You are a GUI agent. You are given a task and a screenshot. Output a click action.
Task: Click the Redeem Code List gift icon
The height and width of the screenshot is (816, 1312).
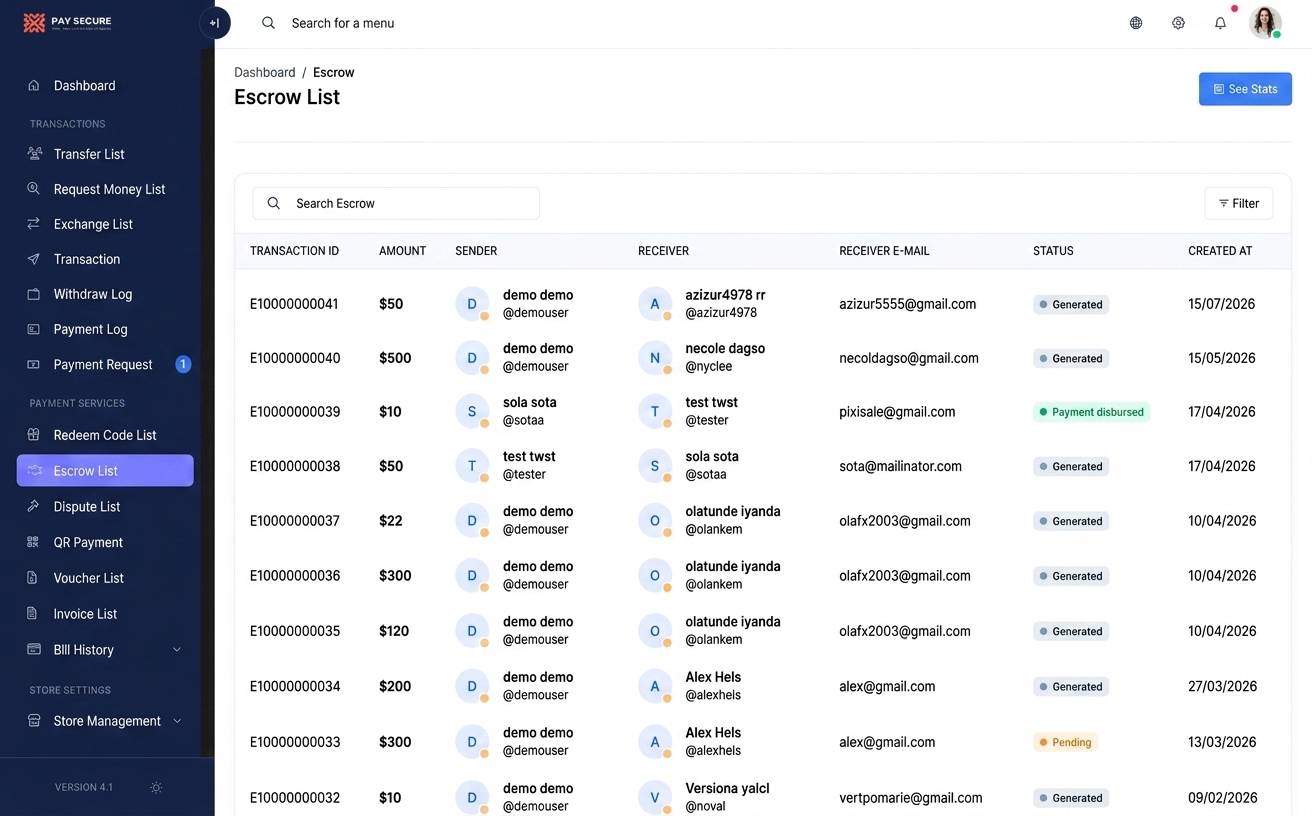pyautogui.click(x=34, y=435)
